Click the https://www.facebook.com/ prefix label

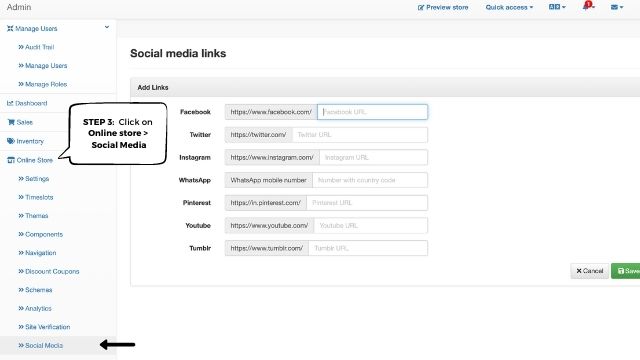coord(271,112)
